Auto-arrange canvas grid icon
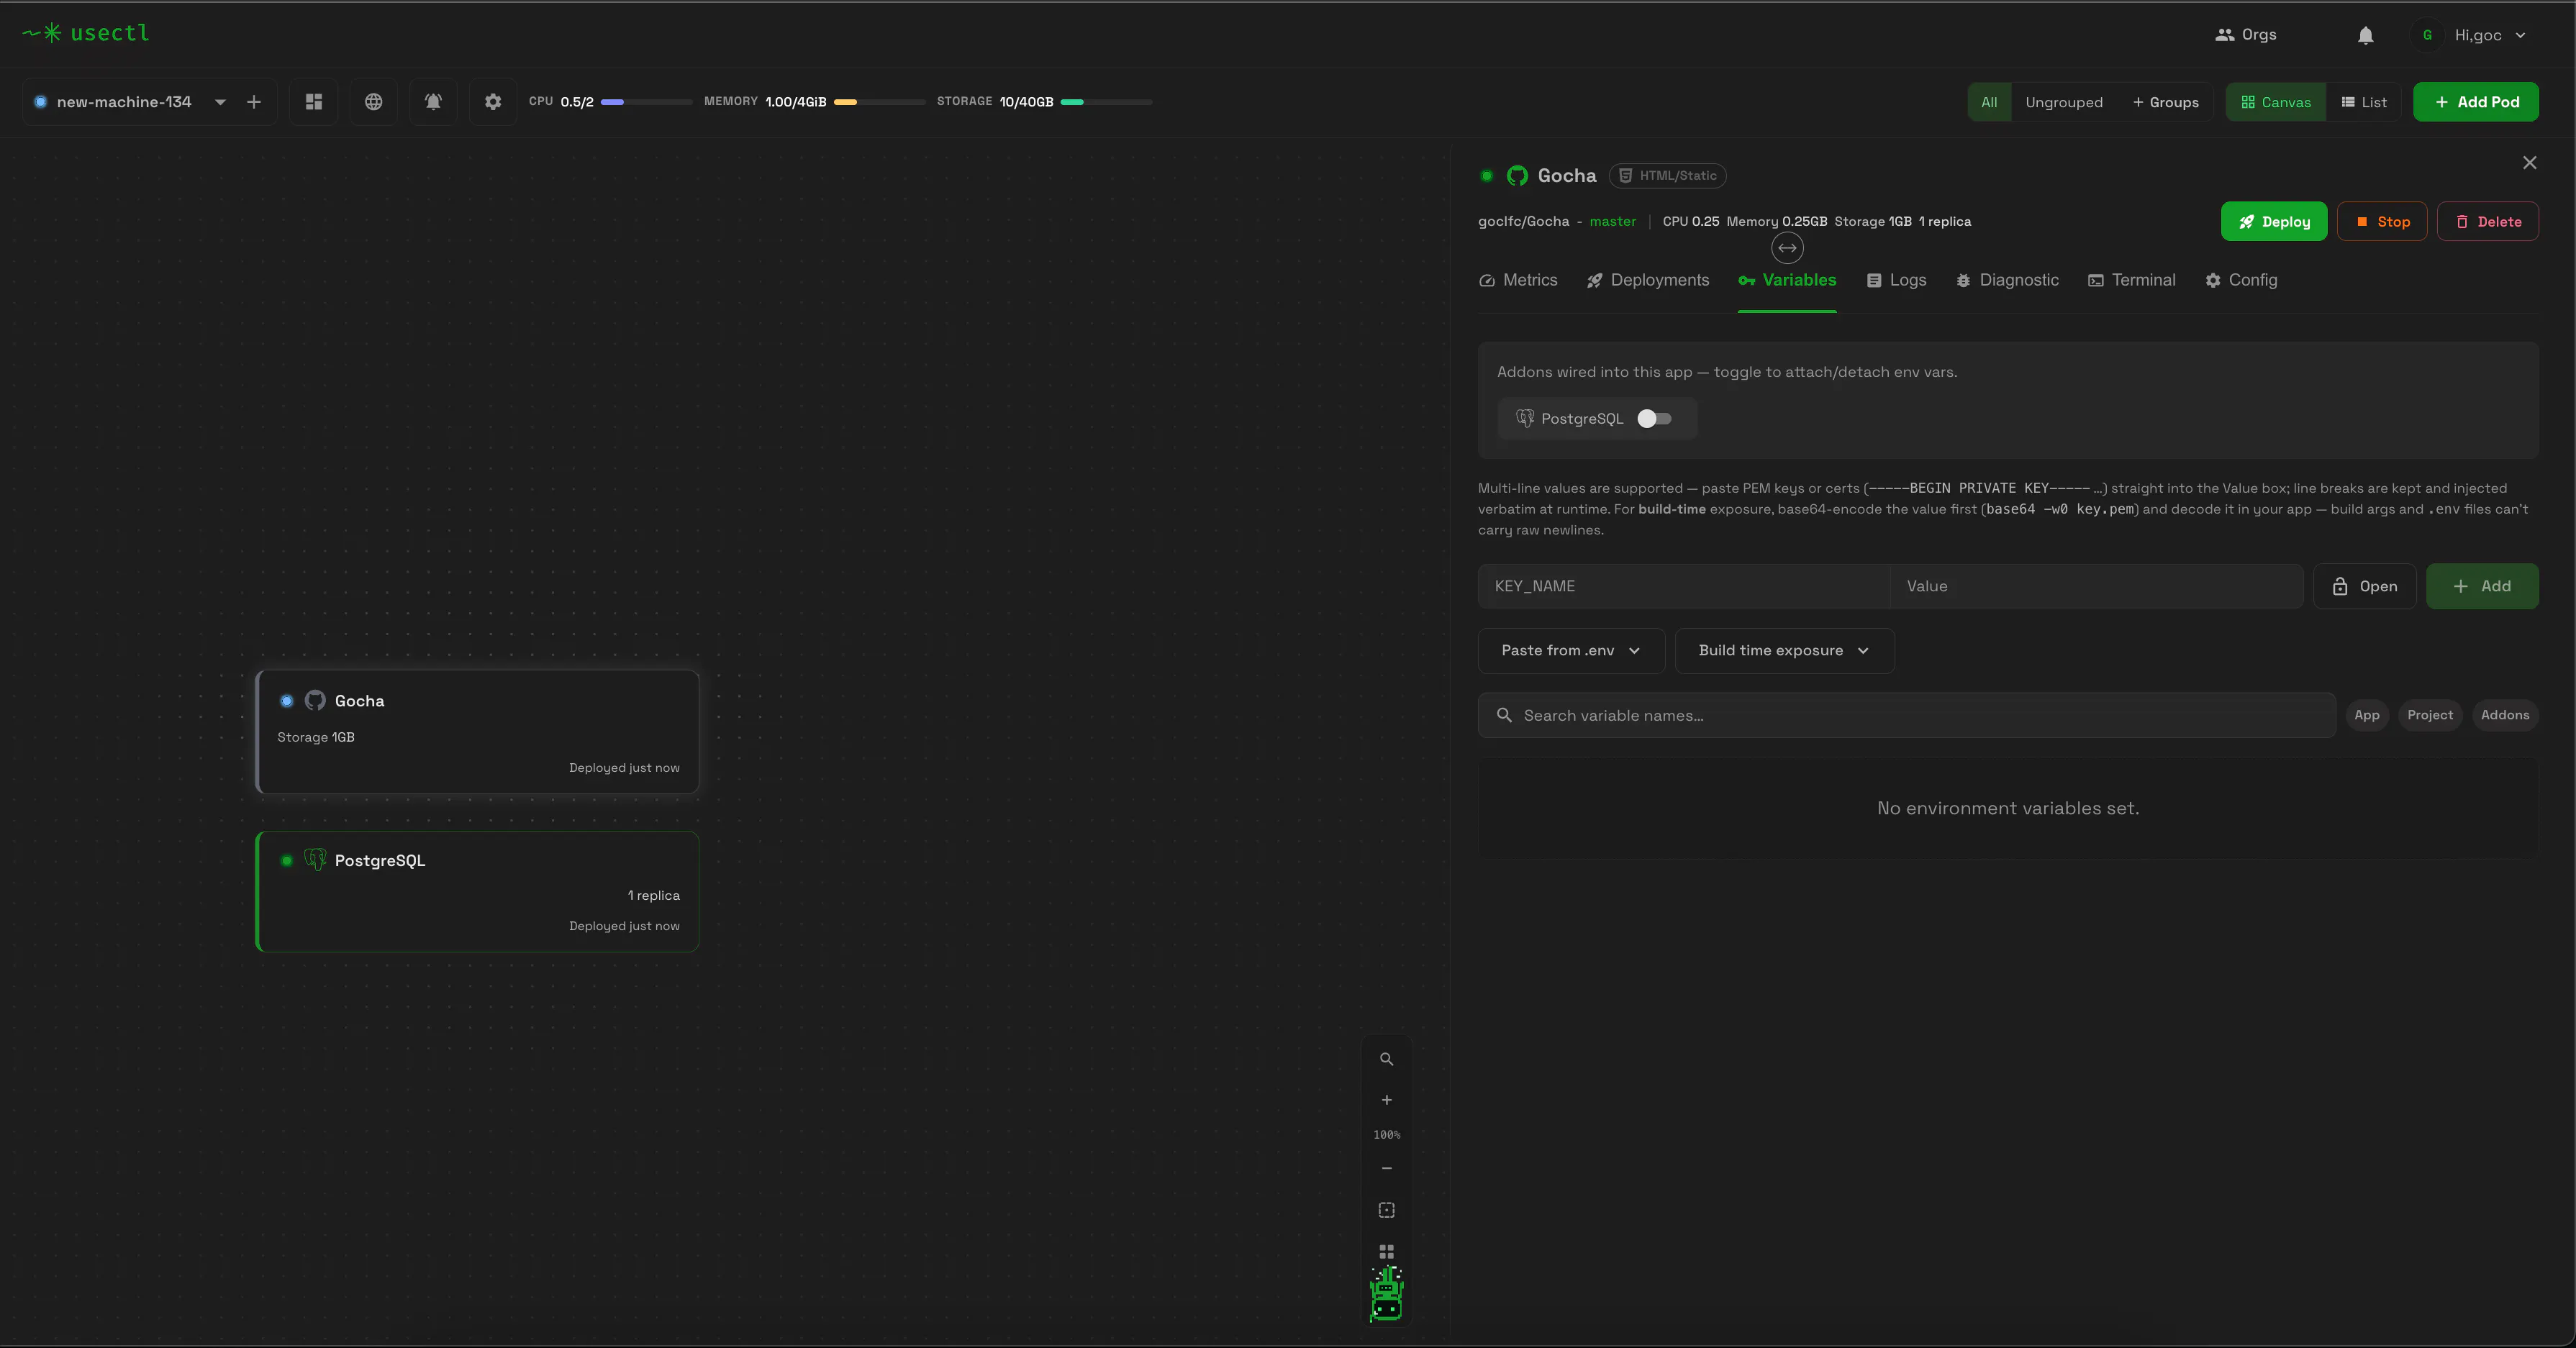The image size is (2576, 1348). pos(1387,1251)
